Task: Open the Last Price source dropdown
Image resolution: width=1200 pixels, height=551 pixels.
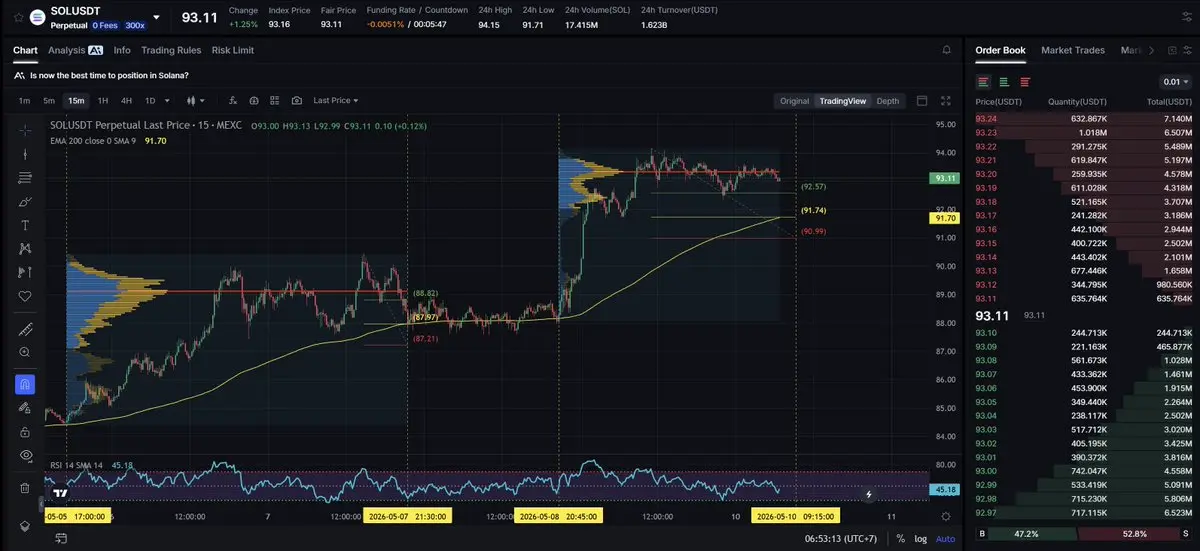Action: [335, 101]
